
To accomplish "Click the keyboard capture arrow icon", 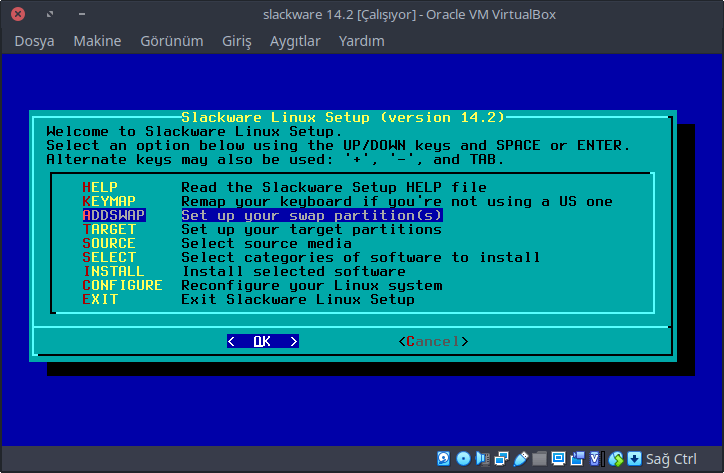I will (634, 459).
